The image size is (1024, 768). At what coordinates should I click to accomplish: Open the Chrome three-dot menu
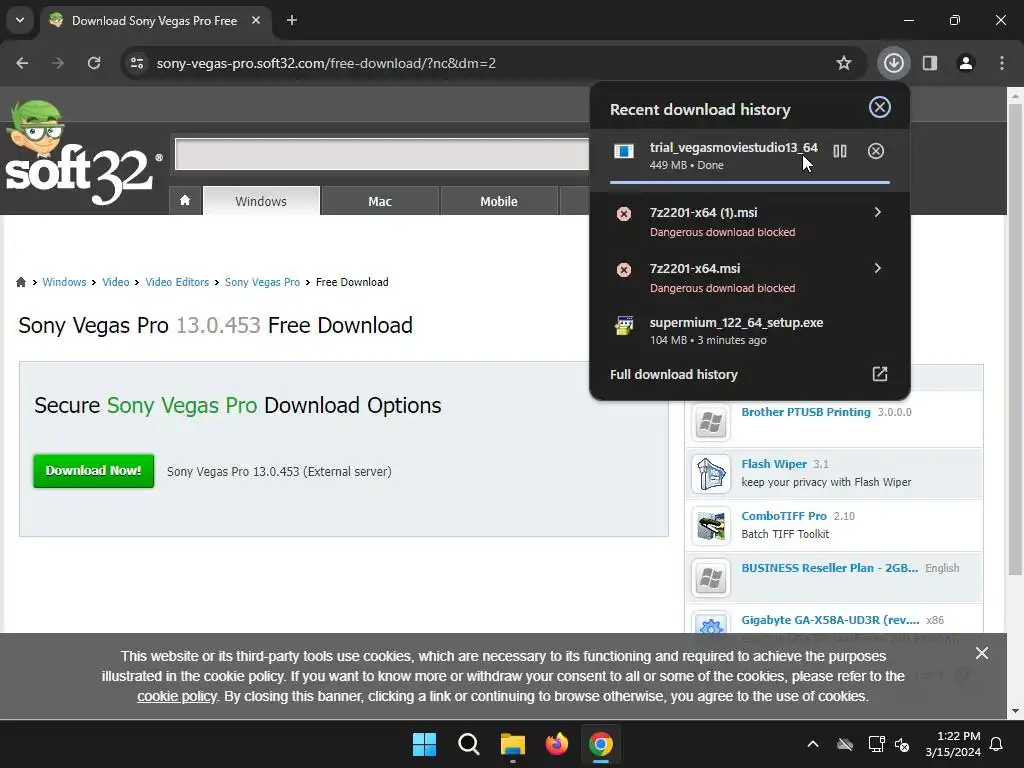1002,63
